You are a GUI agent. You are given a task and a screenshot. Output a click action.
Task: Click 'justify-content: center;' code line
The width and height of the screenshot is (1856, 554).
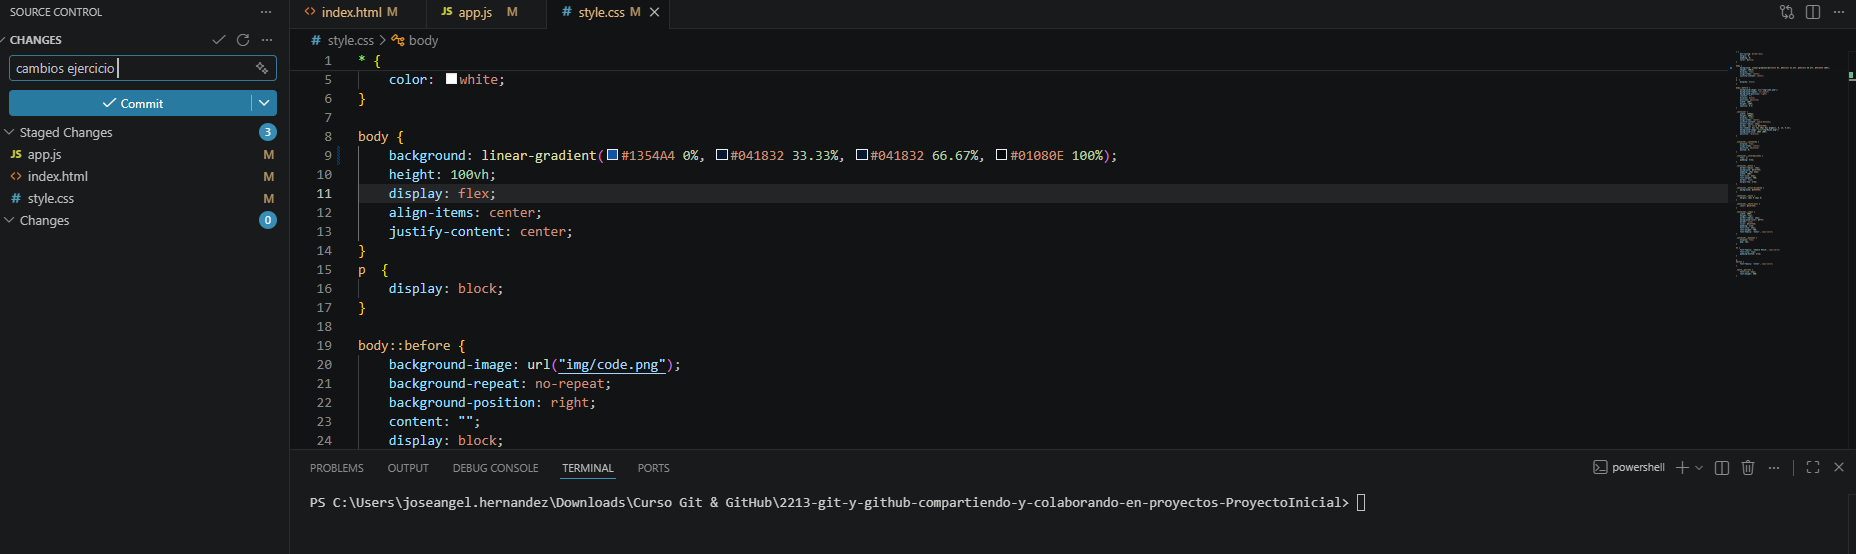coord(481,232)
